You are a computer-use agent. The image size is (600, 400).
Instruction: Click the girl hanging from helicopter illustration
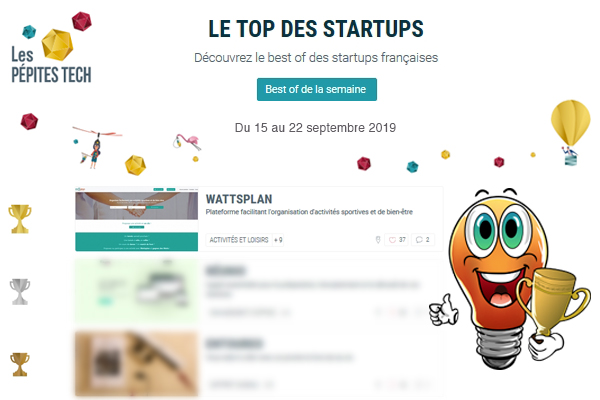tap(97, 147)
